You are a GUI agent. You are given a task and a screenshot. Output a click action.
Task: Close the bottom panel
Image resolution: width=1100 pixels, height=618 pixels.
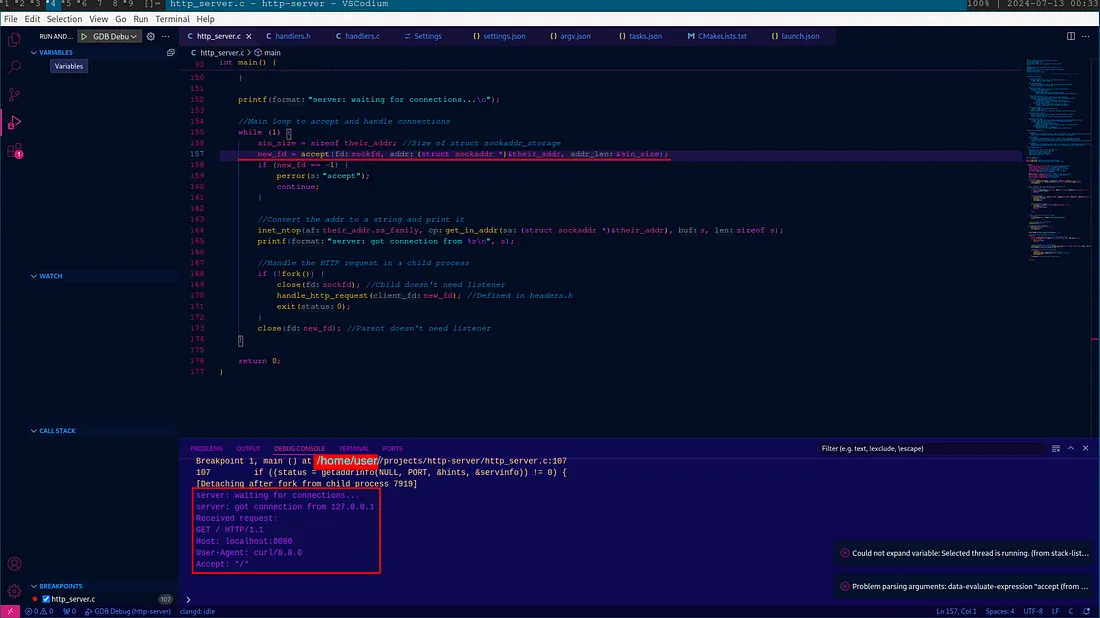tap(1085, 448)
